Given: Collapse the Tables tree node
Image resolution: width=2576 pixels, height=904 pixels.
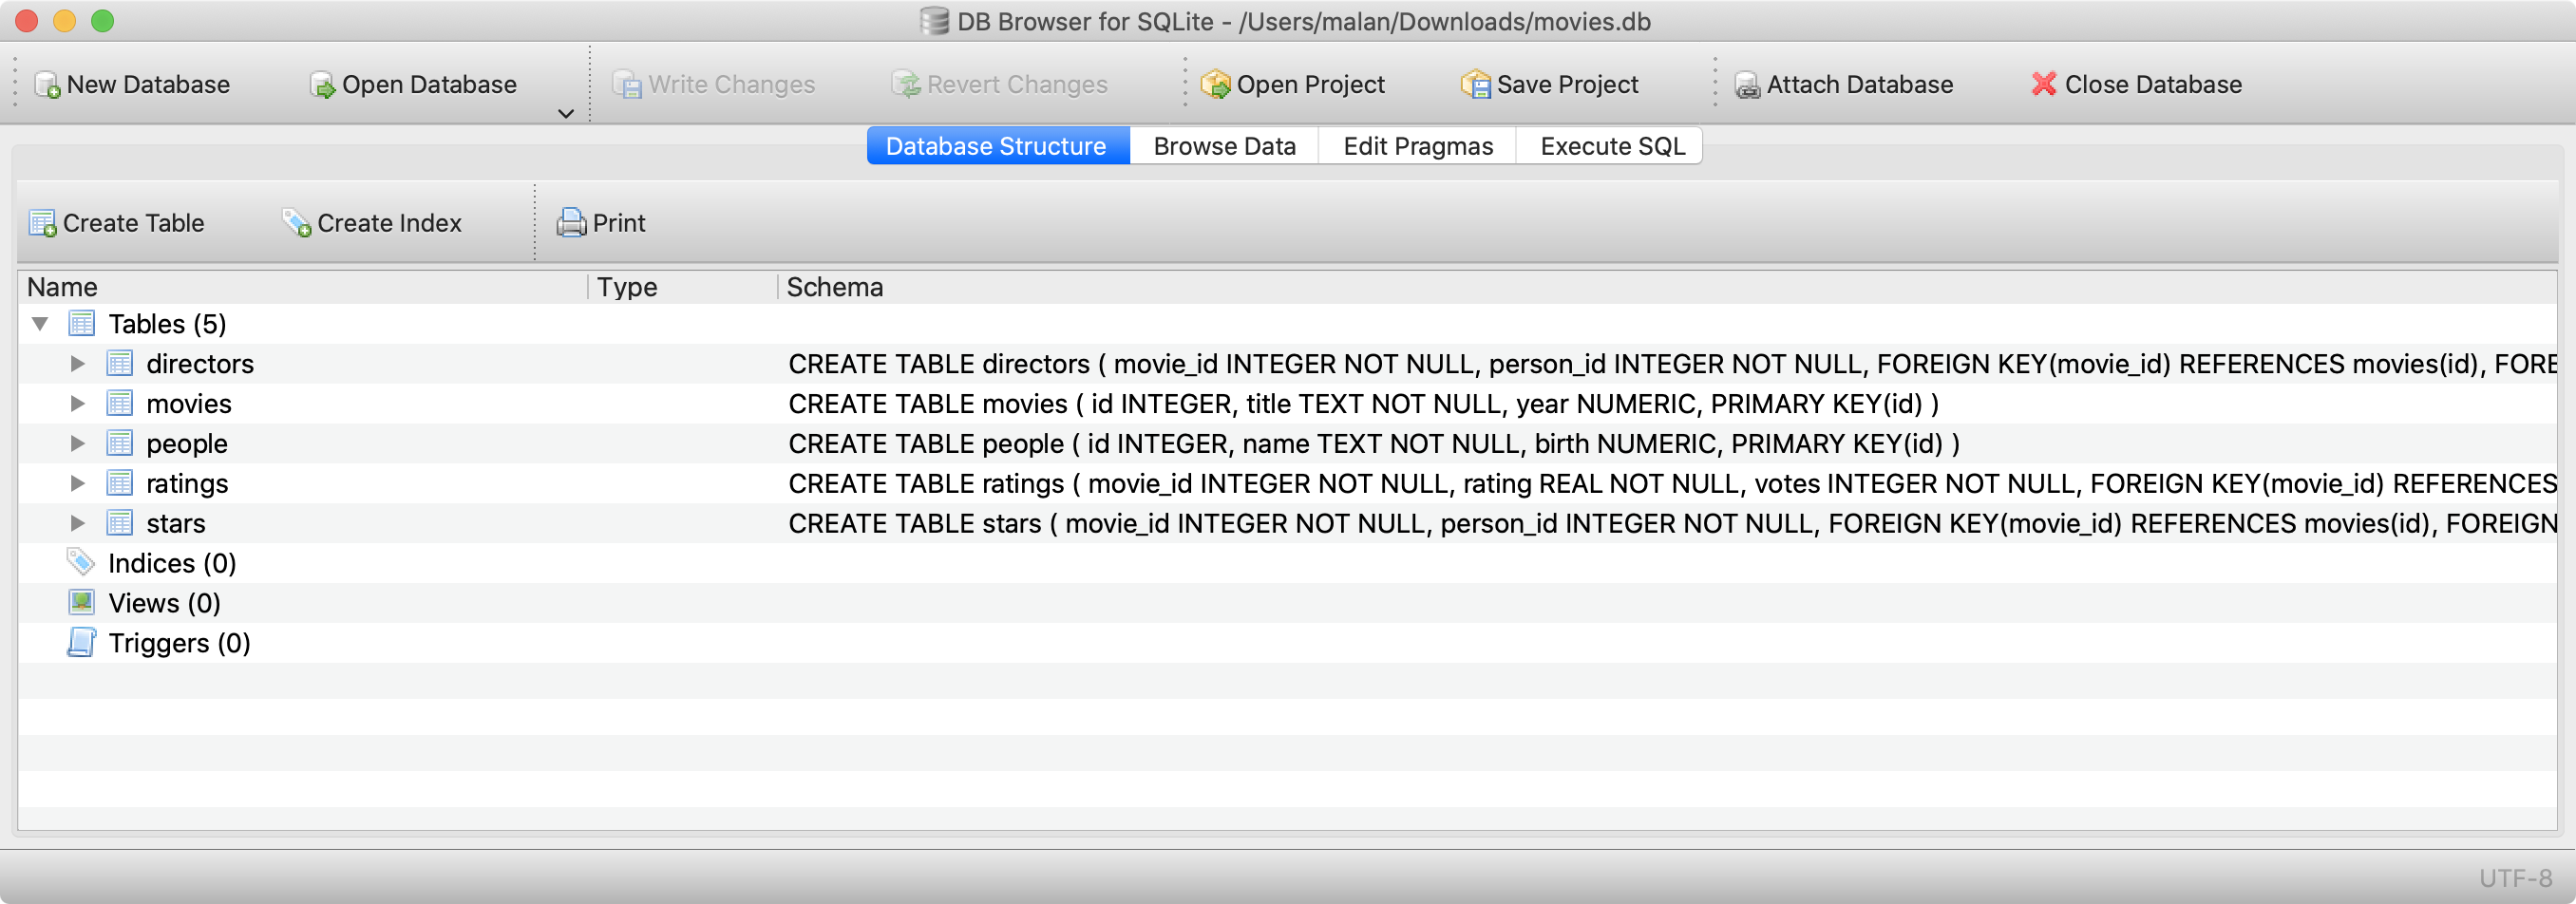Looking at the screenshot, I should pyautogui.click(x=39, y=323).
